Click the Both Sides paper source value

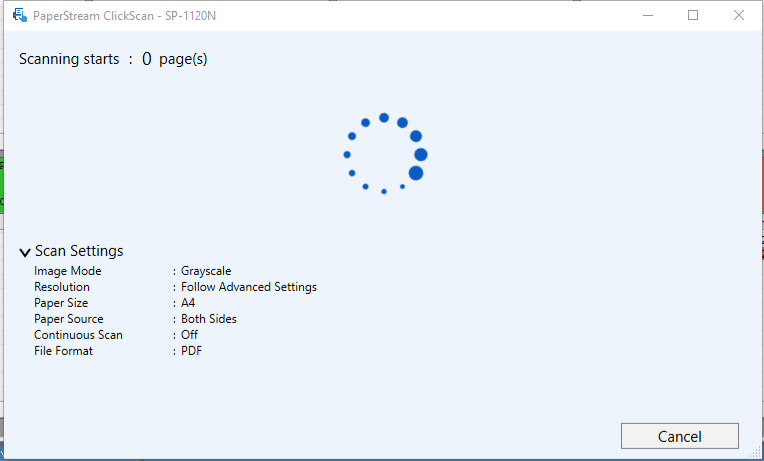pos(209,319)
